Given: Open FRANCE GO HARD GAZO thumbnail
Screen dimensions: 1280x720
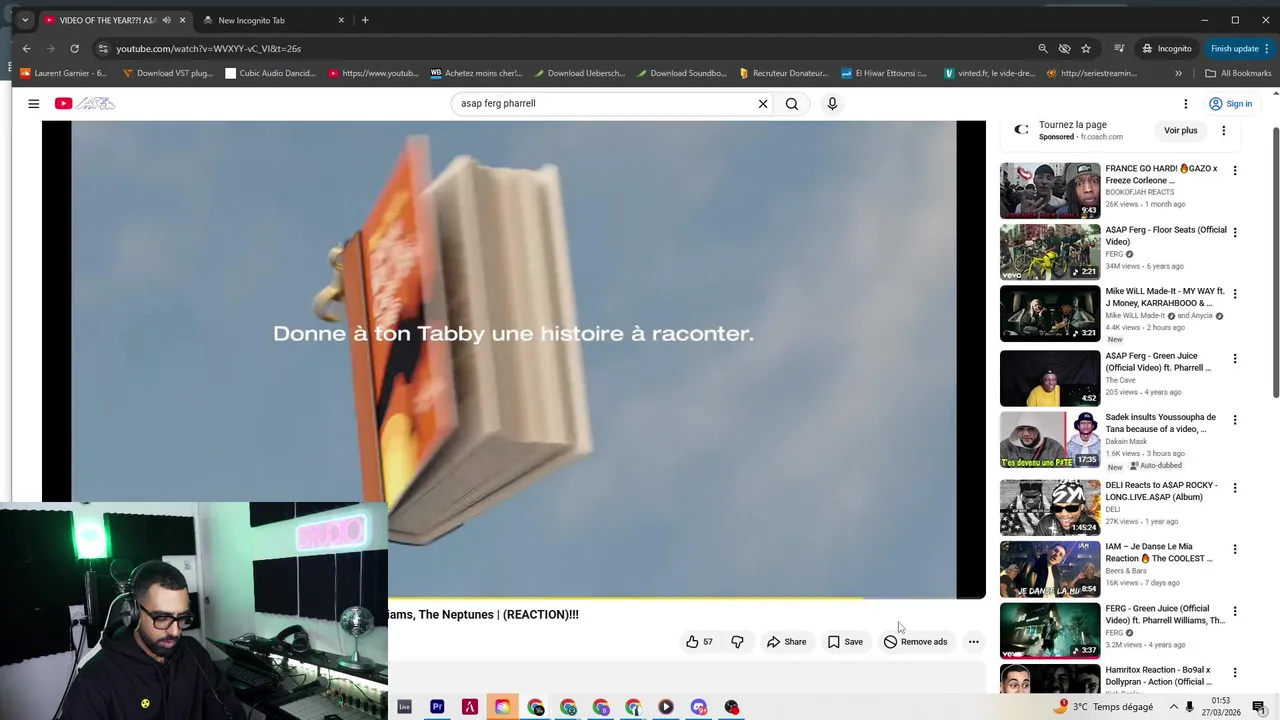Looking at the screenshot, I should pyautogui.click(x=1050, y=190).
